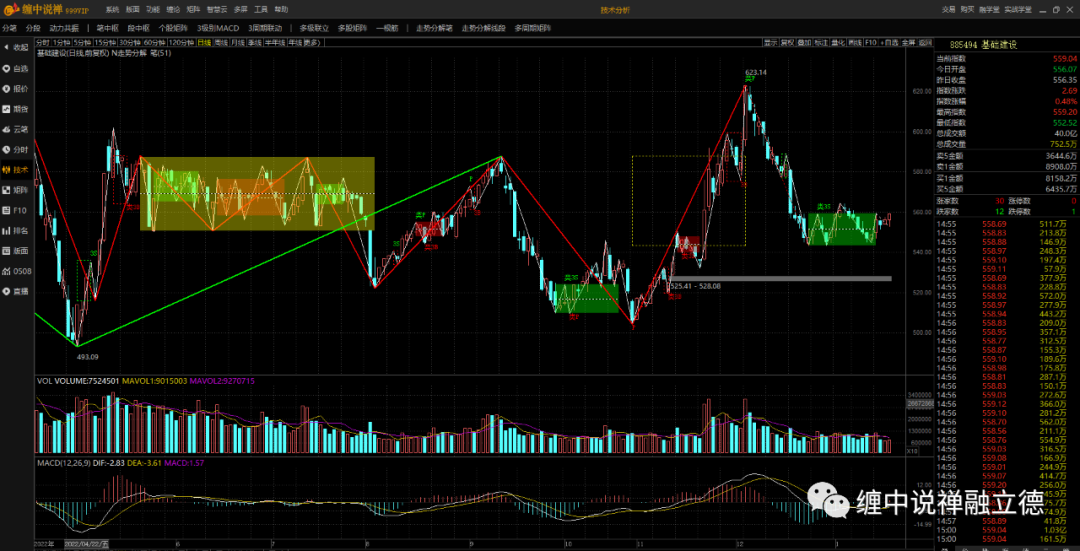Click the F10 button above chart

pos(871,43)
